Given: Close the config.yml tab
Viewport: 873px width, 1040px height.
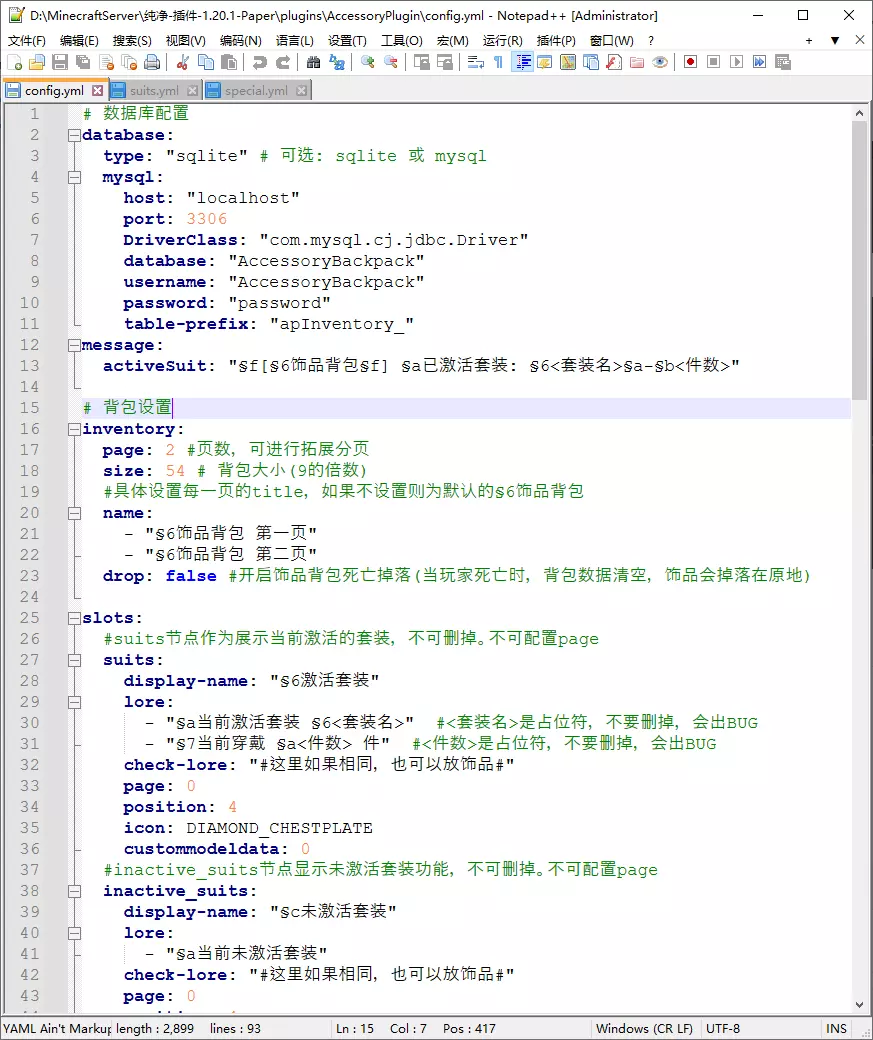Looking at the screenshot, I should (x=98, y=90).
